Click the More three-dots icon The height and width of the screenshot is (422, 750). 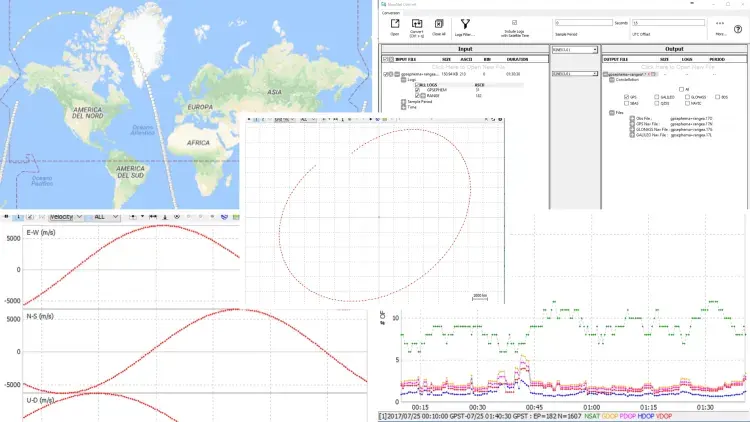[x=720, y=23]
